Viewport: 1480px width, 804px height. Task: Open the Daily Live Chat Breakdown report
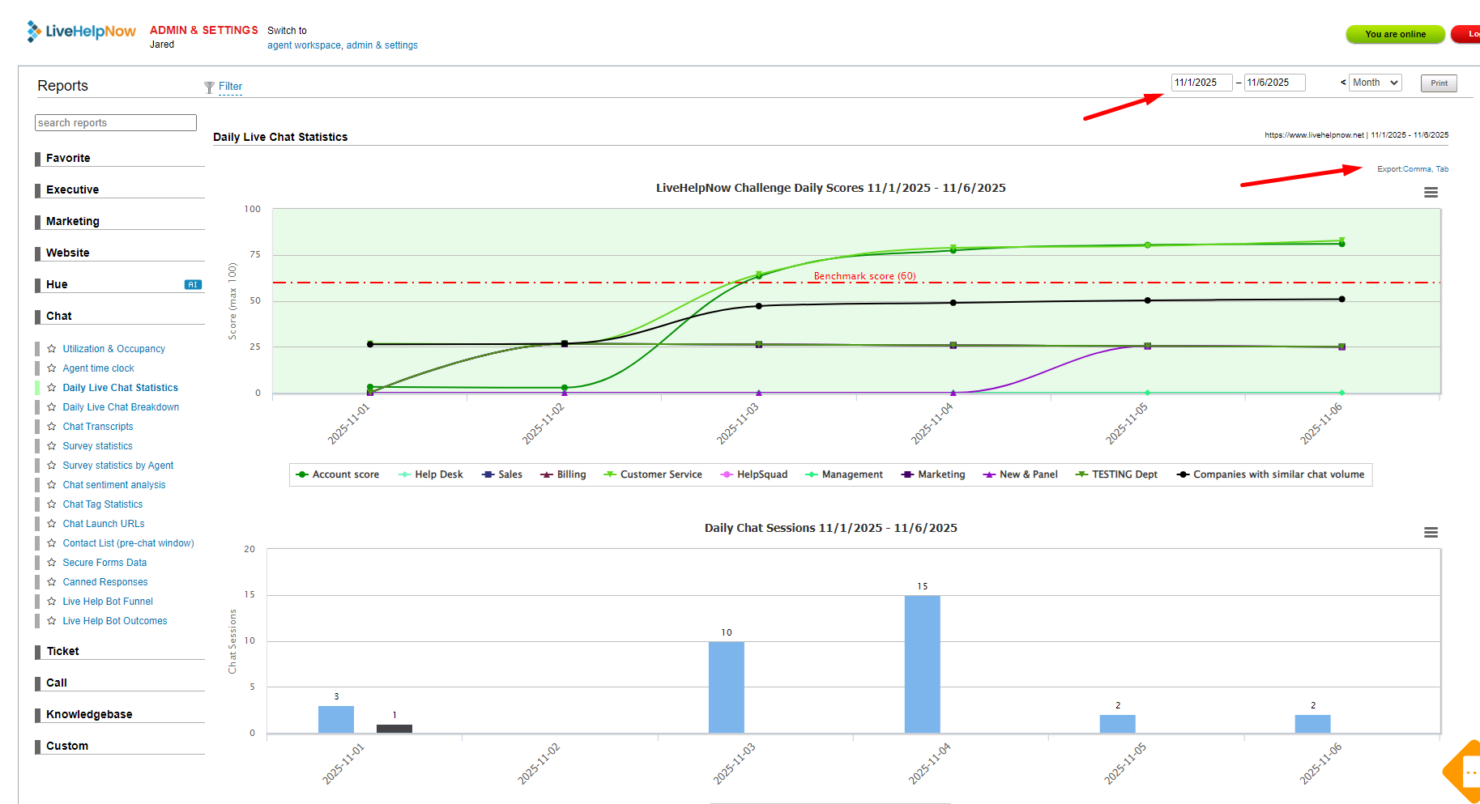[120, 407]
